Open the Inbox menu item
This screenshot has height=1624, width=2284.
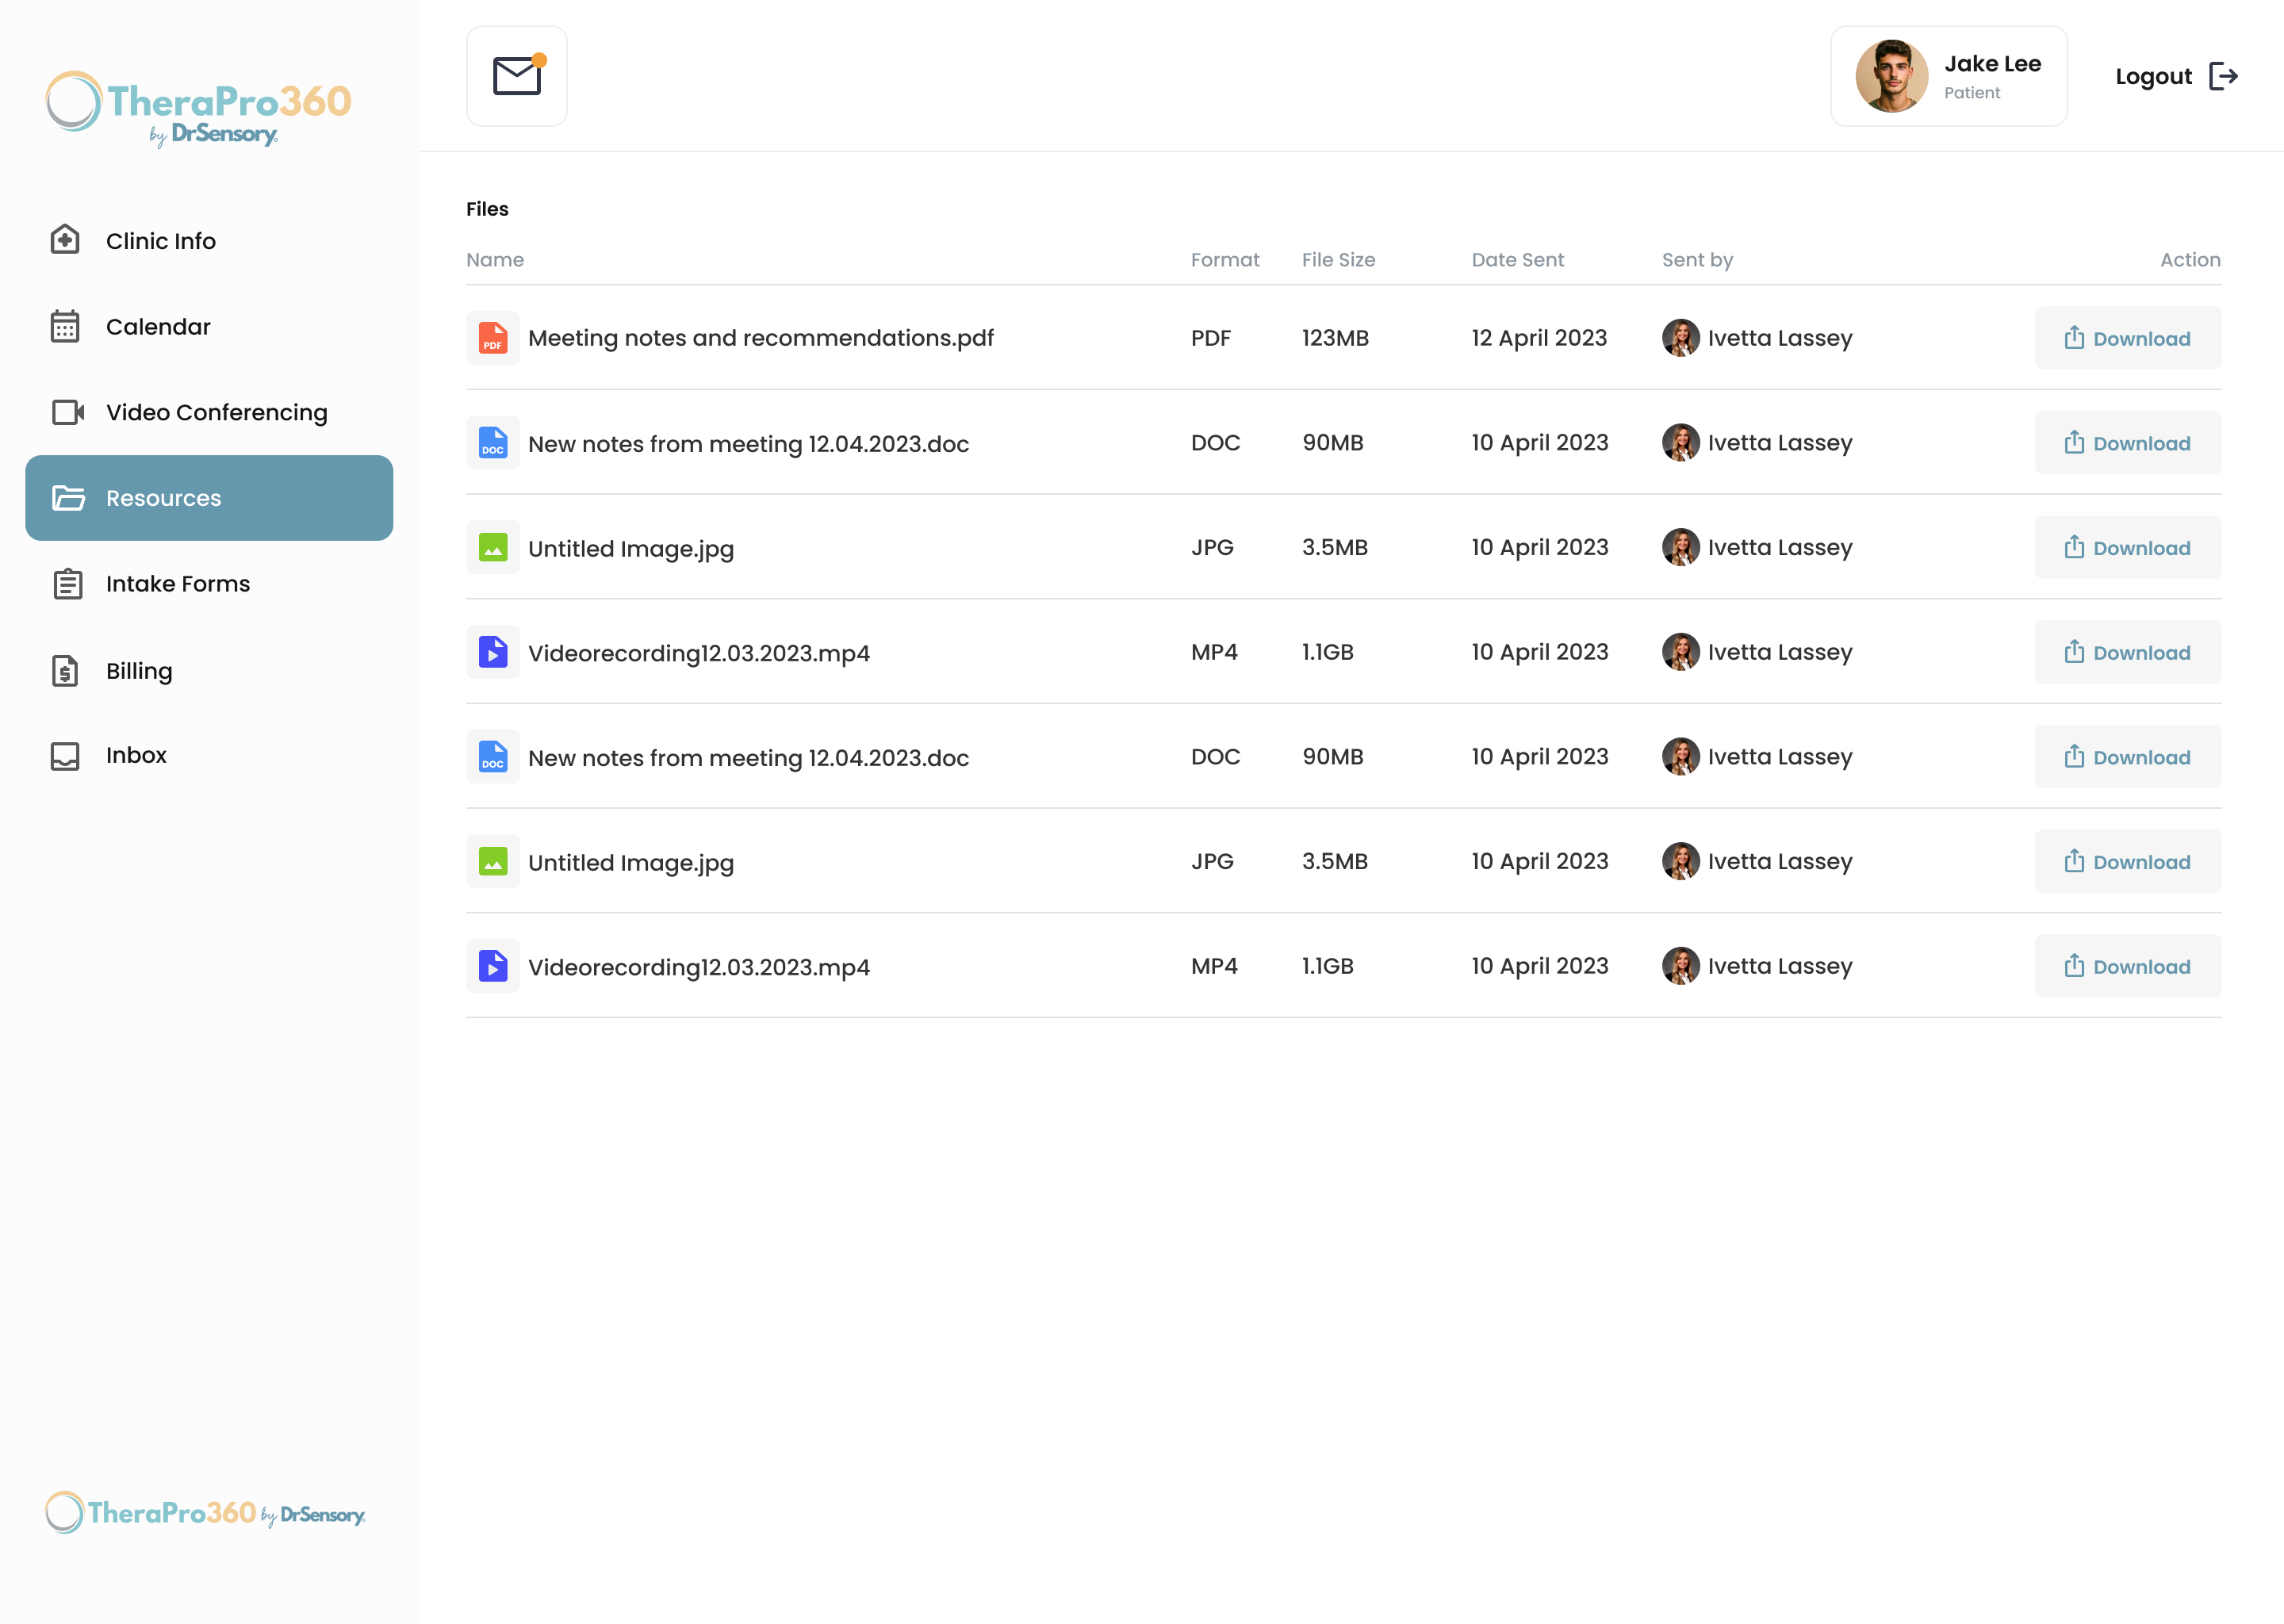pyautogui.click(x=209, y=756)
